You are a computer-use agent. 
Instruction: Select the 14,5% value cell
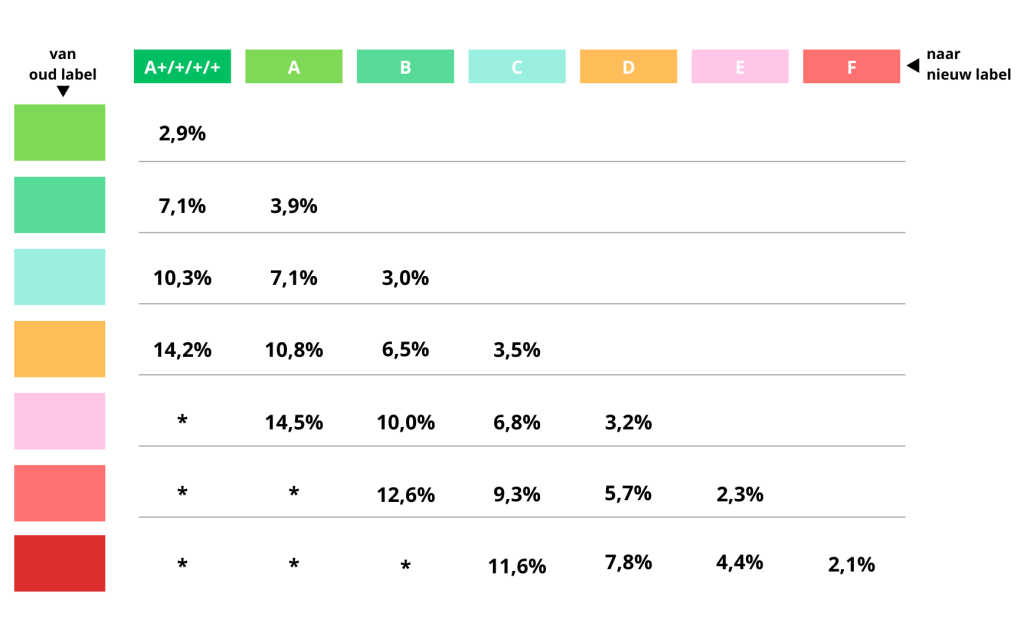[x=294, y=422]
